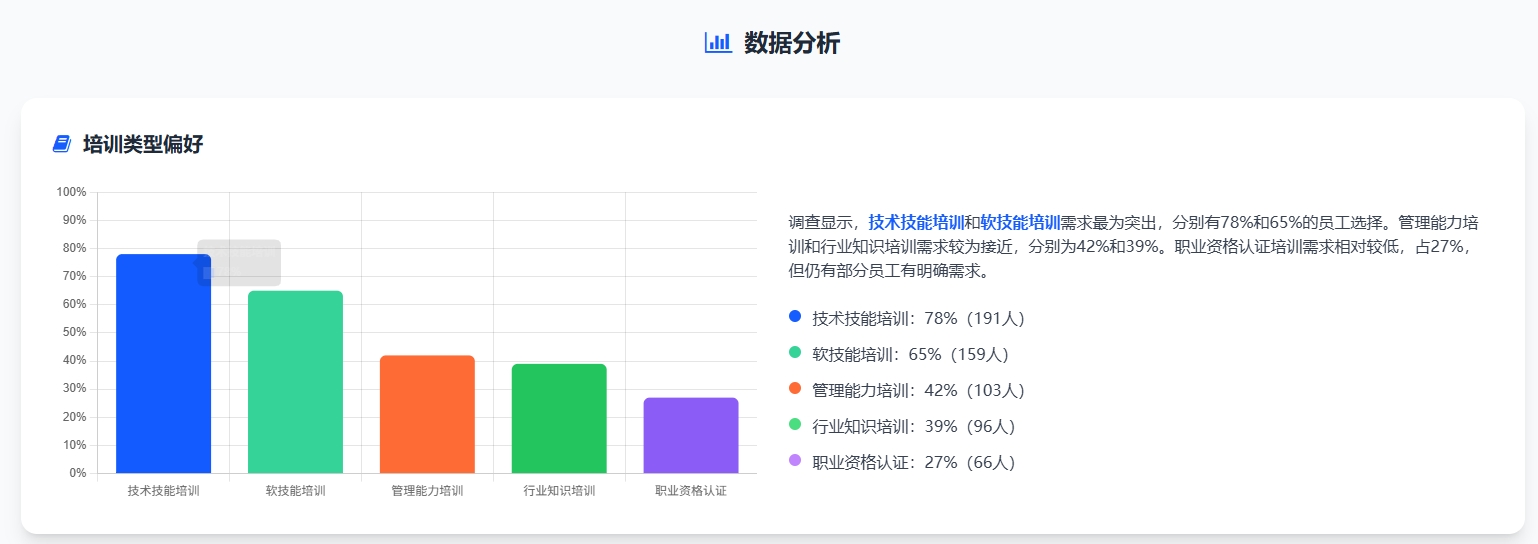Click legend text 行业知识培训: 39%（96人）
Screen dimensions: 1538x544
point(914,426)
